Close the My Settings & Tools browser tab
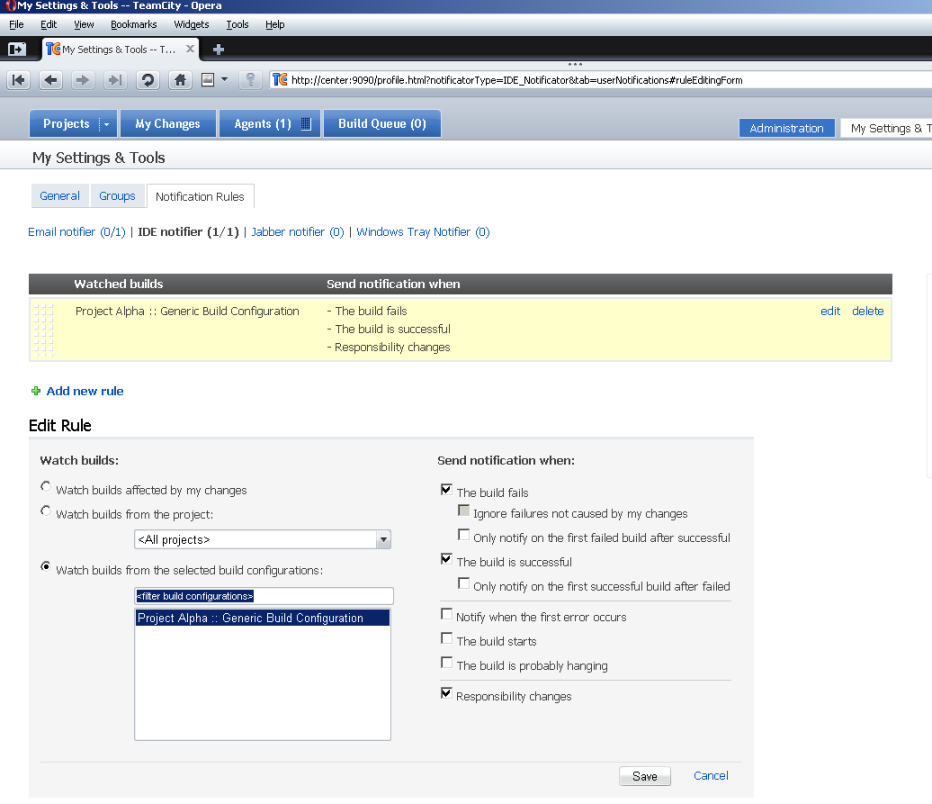The height and width of the screenshot is (804, 932). 189,49
